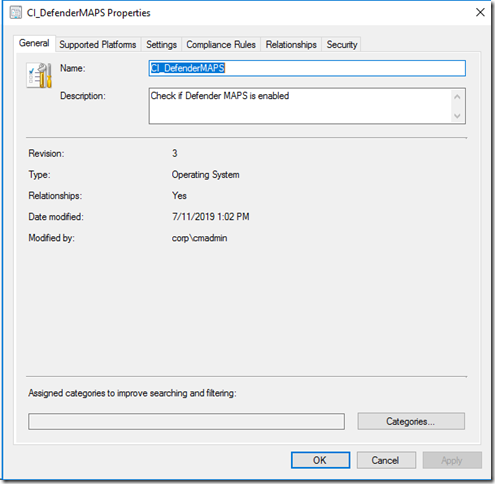
Task: Click the Date modified value text
Action: click(211, 217)
